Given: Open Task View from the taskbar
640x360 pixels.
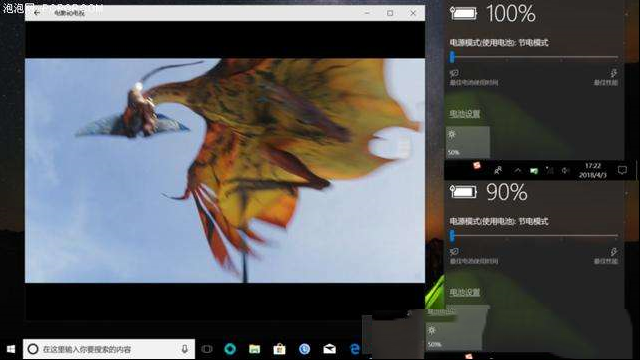Looking at the screenshot, I should pos(207,349).
